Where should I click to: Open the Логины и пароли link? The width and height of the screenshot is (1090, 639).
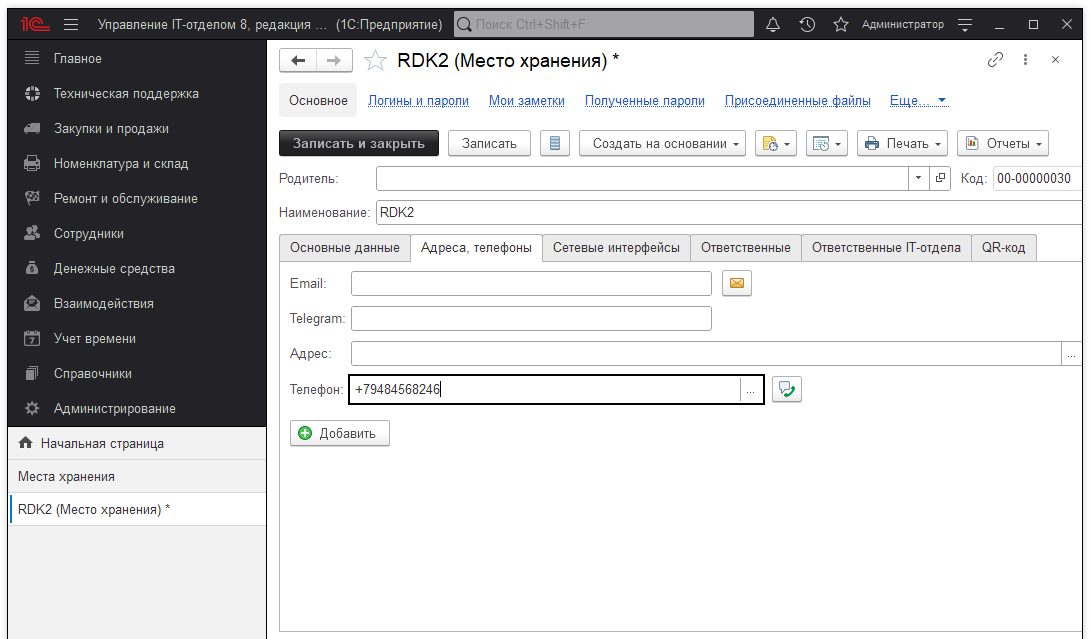pos(418,100)
